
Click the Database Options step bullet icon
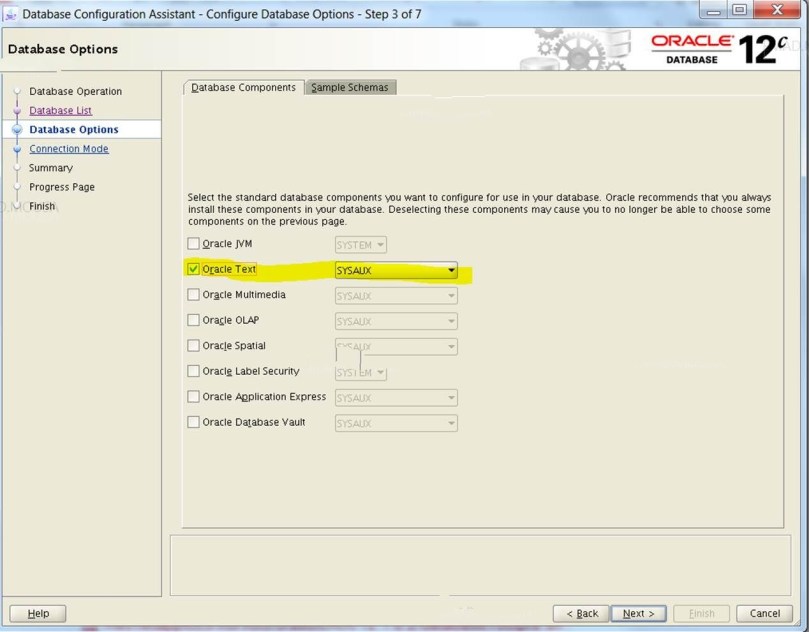point(17,130)
